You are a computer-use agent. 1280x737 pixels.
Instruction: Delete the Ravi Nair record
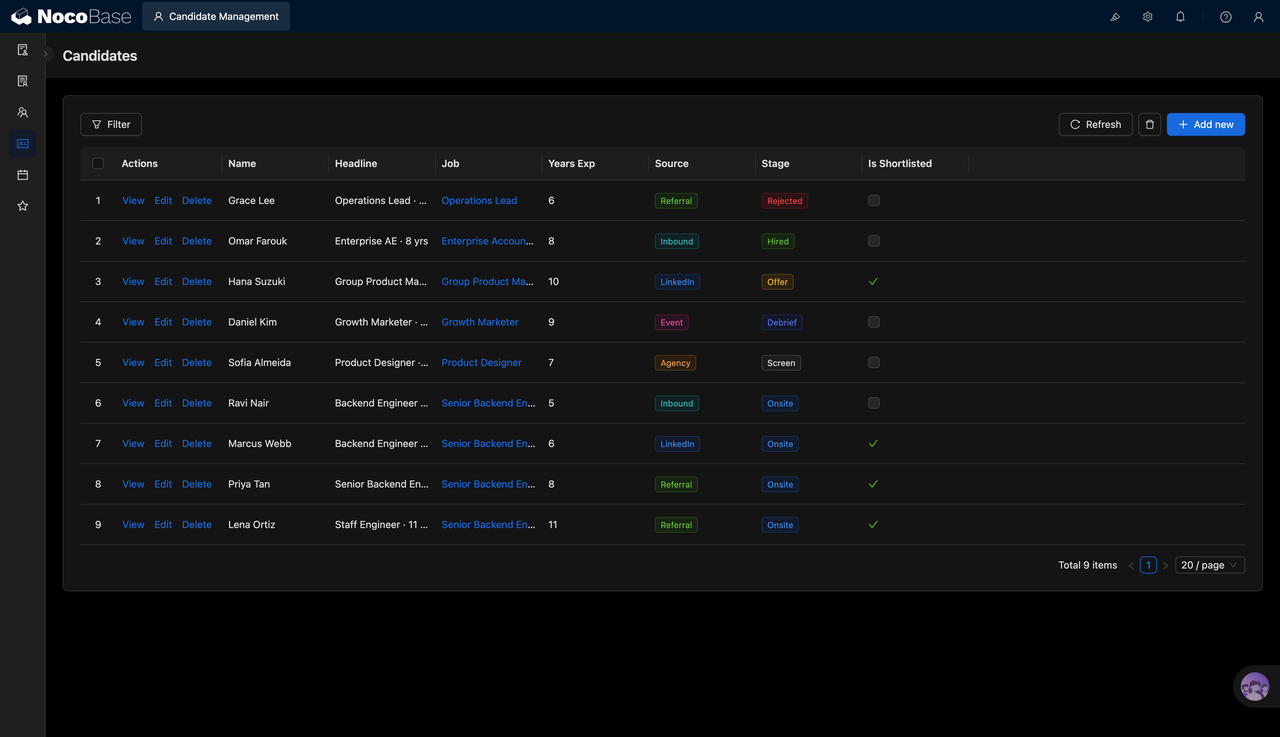[x=197, y=403]
